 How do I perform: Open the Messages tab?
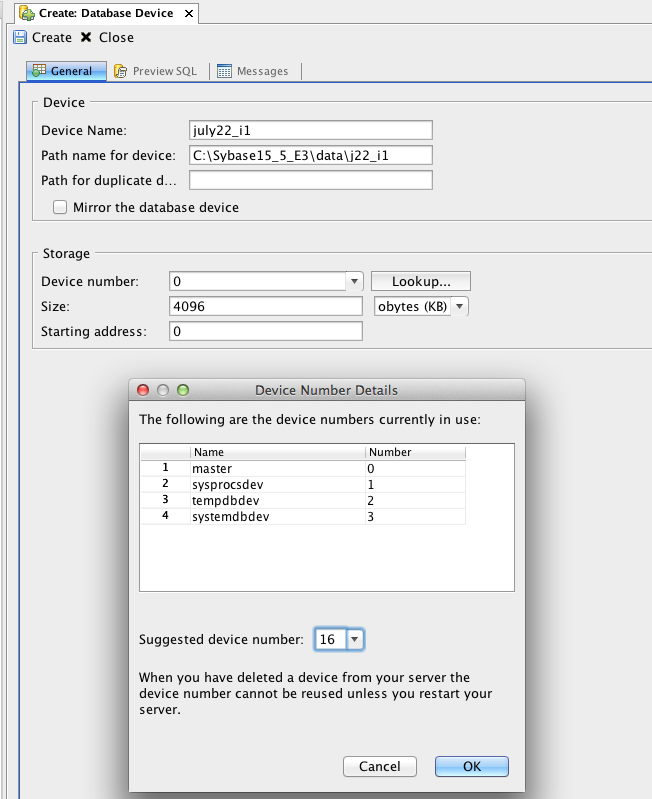point(253,71)
